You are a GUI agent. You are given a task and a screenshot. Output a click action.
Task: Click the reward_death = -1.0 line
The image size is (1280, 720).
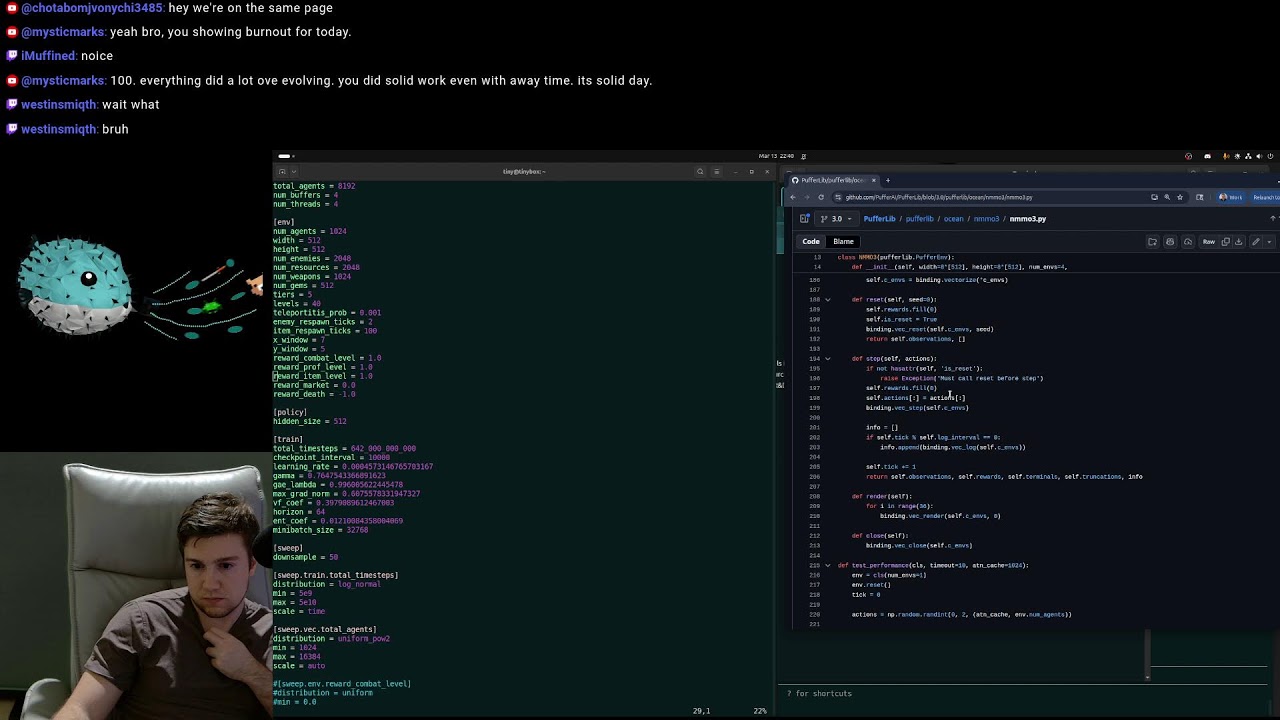[314, 394]
